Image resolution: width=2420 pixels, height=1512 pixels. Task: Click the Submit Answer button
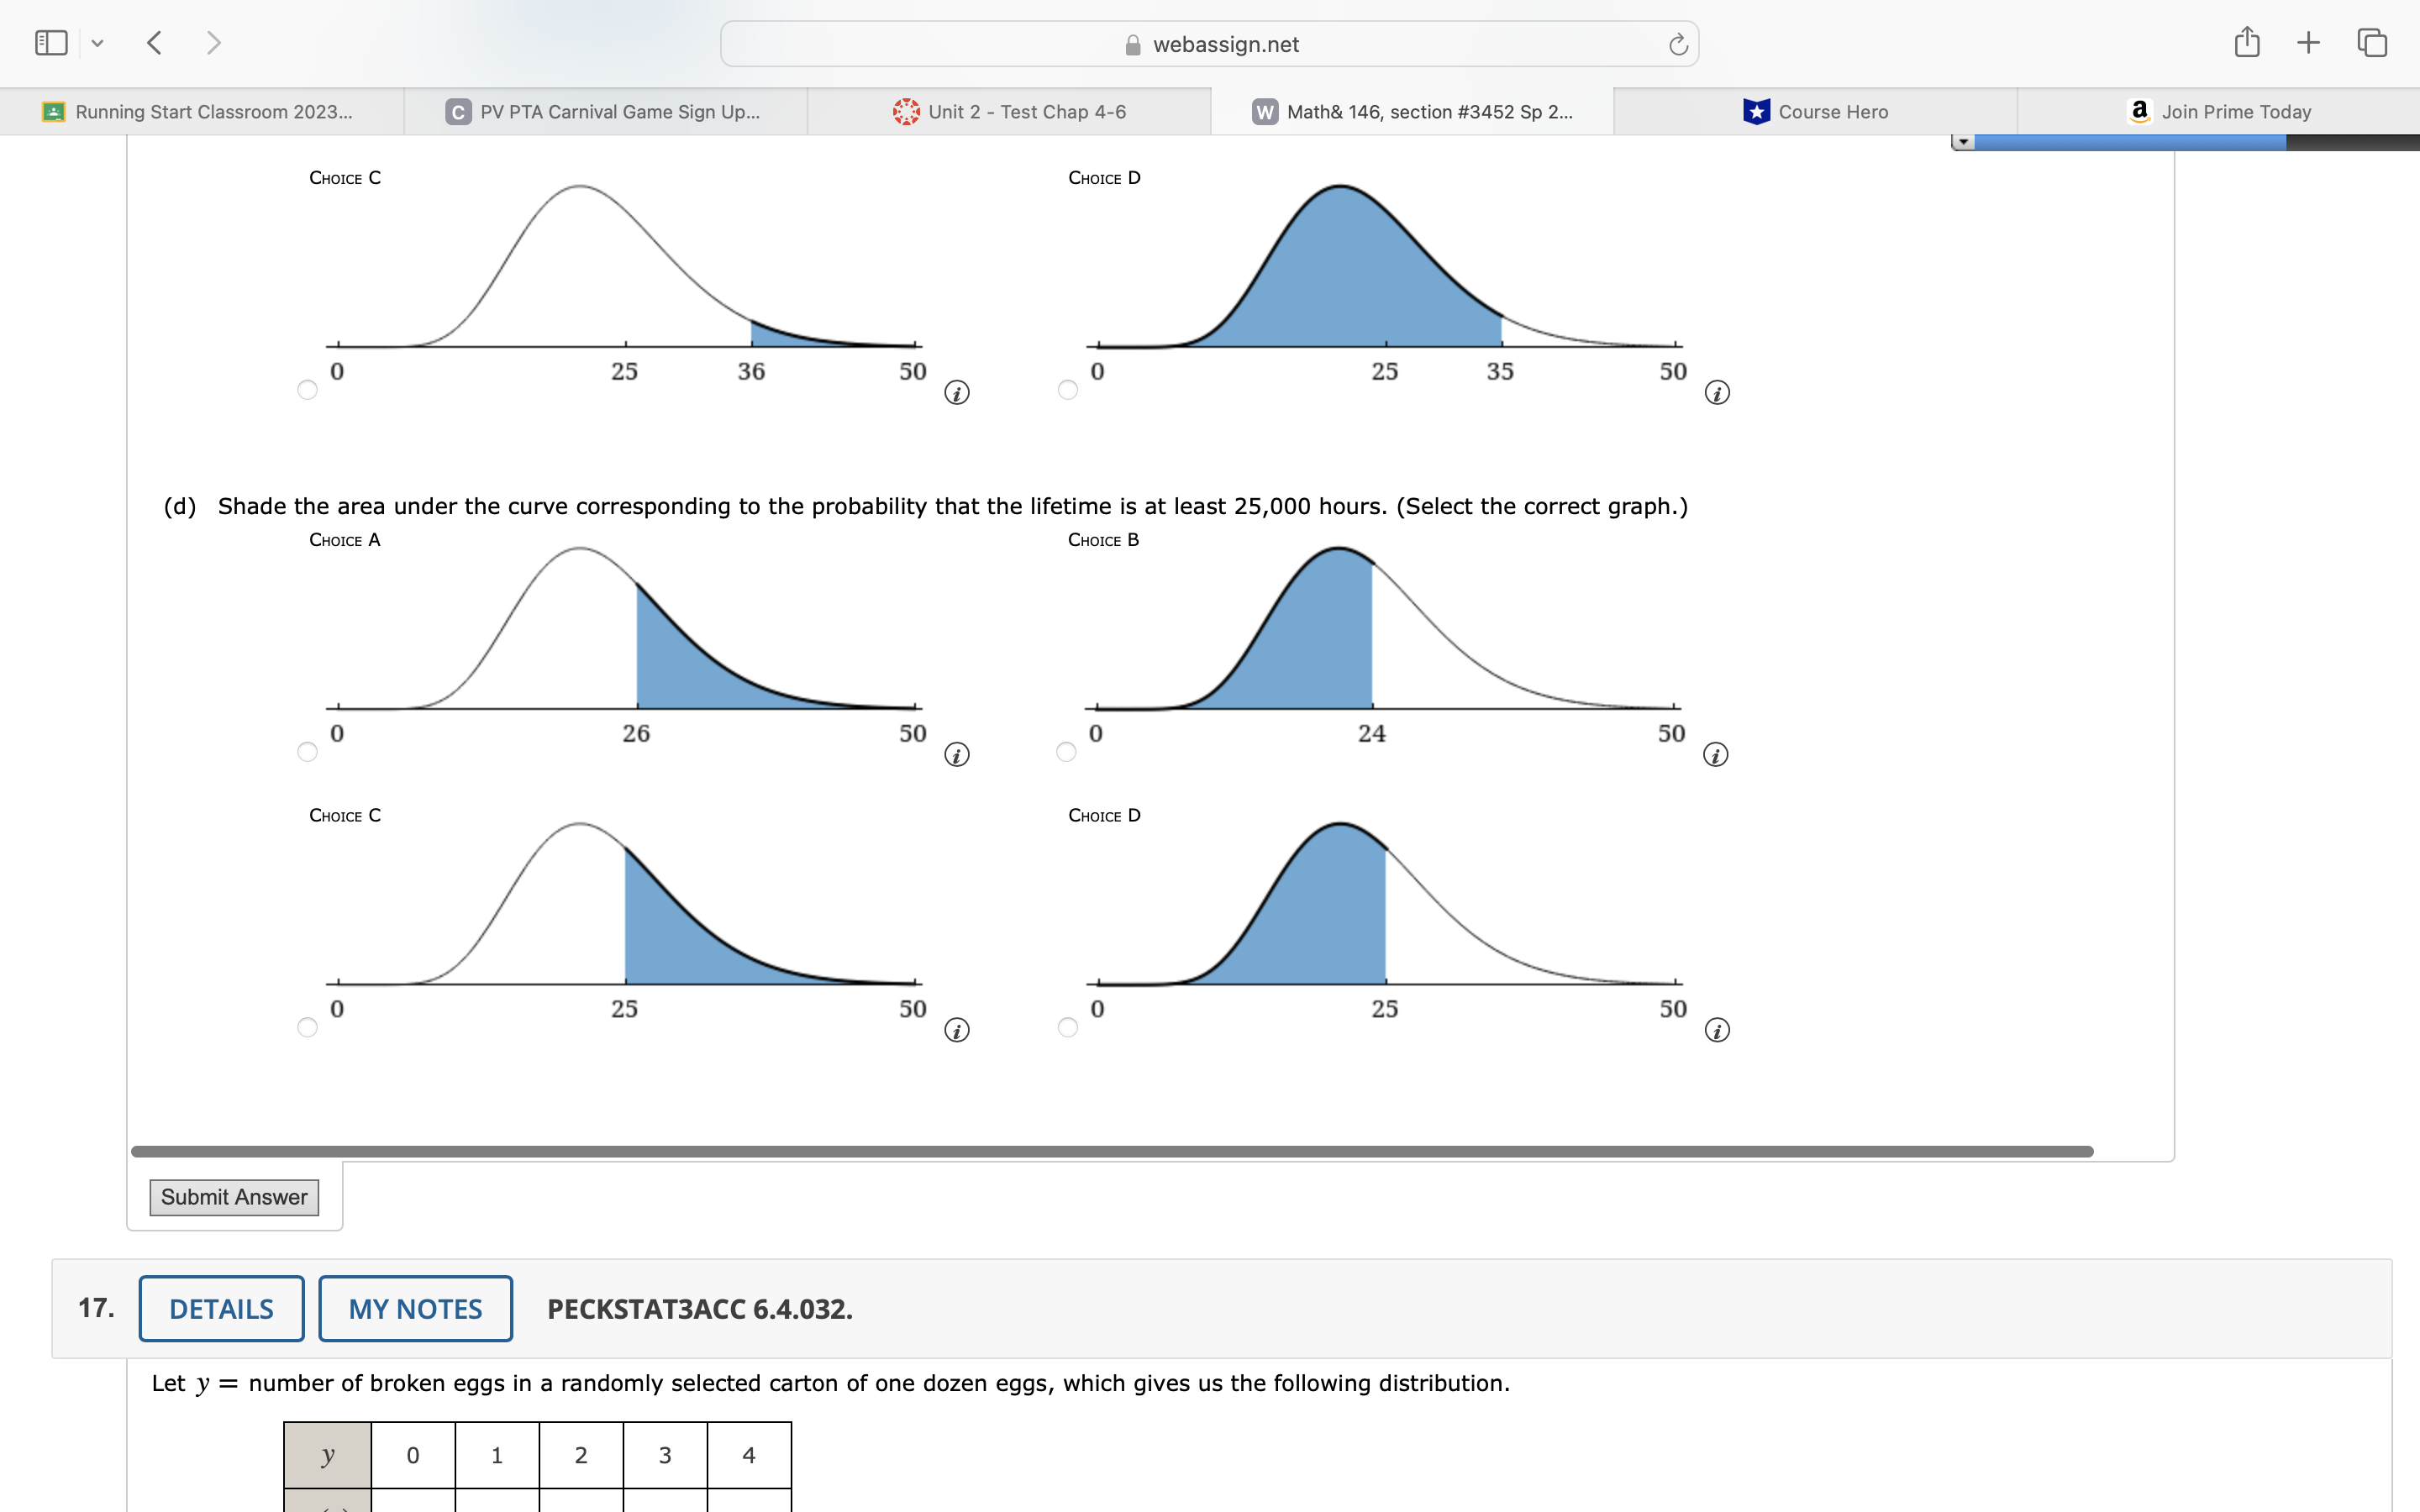234,1197
